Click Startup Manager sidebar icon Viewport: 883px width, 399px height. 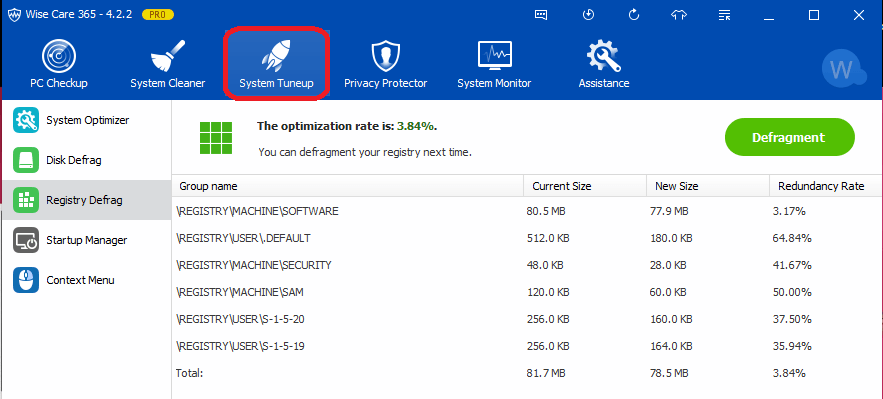26,240
